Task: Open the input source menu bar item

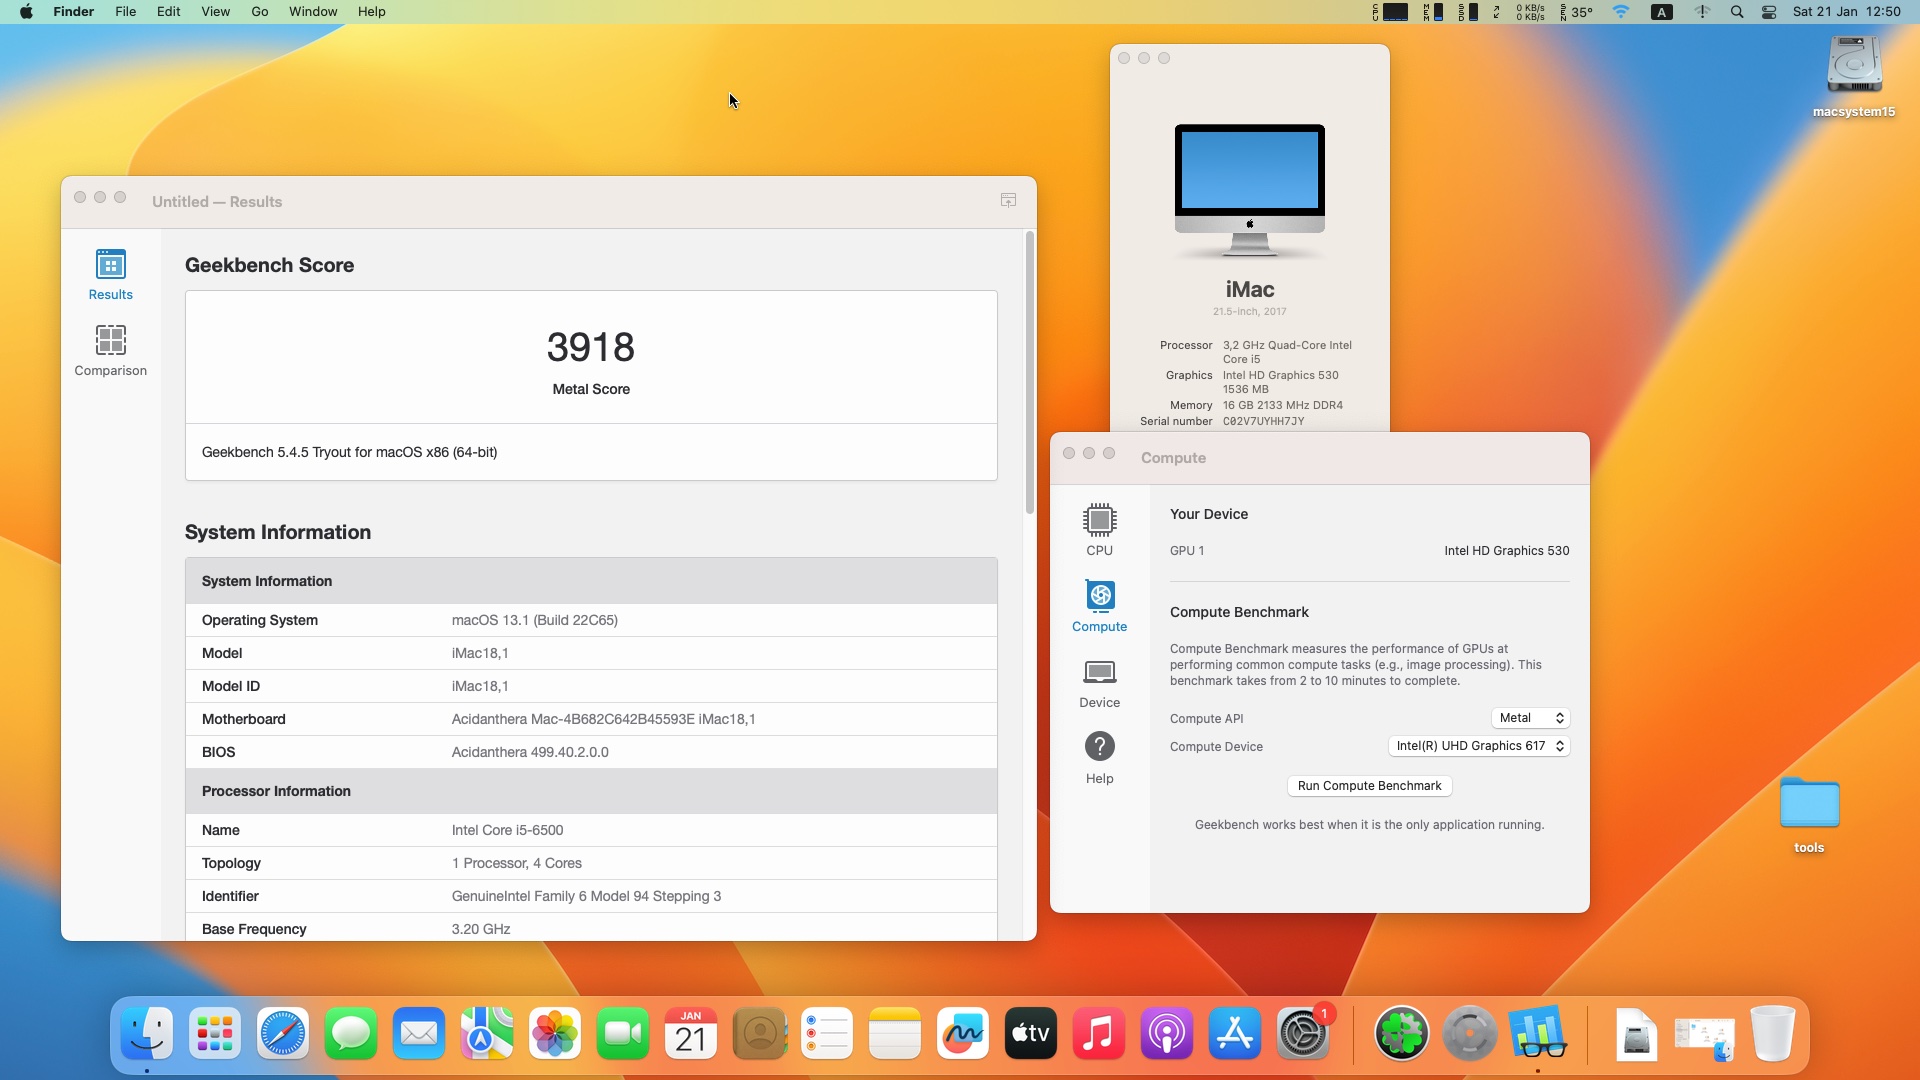Action: pos(1662,12)
